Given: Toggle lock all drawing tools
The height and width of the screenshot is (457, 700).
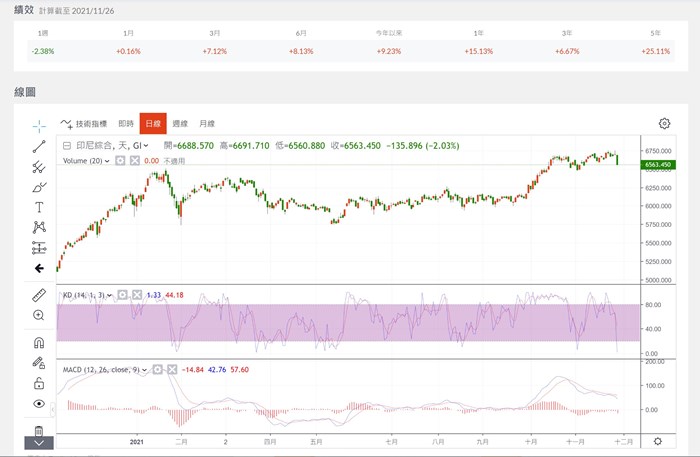Looking at the screenshot, I should [39, 383].
